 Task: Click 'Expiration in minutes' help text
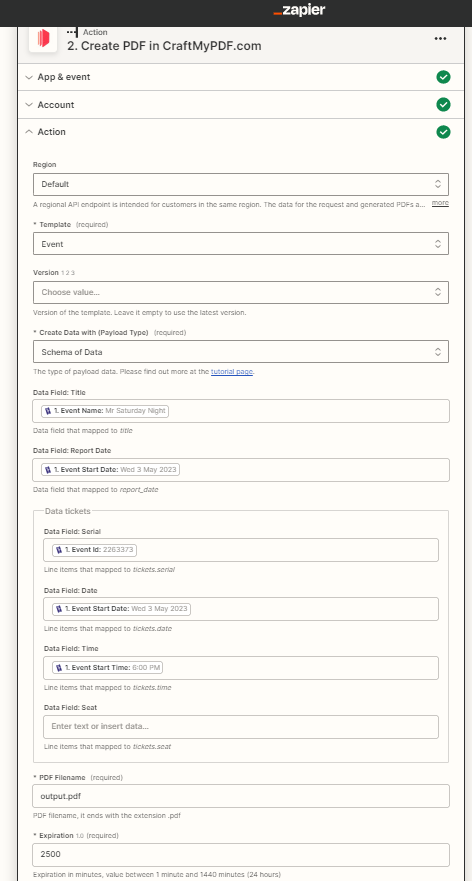(157, 875)
